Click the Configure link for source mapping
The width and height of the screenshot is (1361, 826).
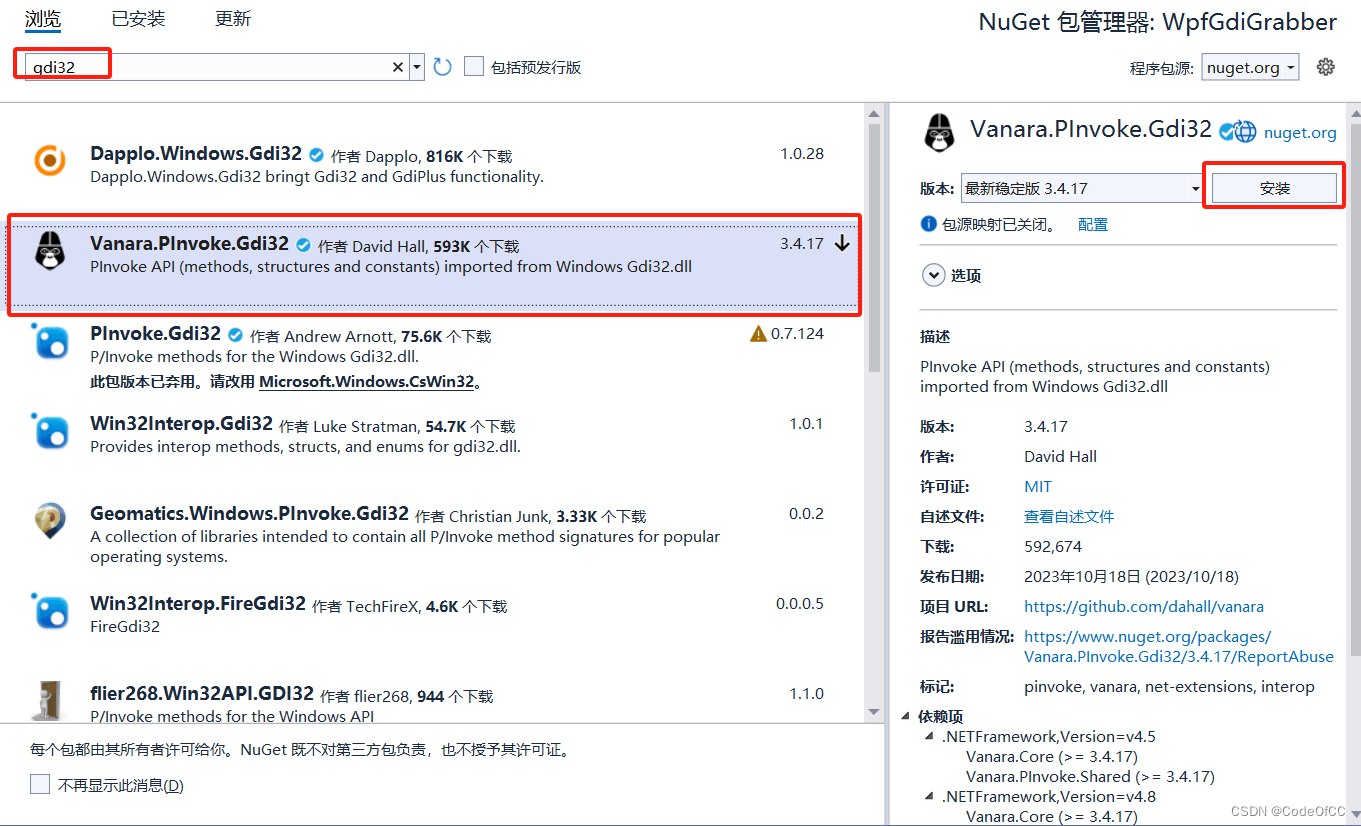pyautogui.click(x=1093, y=225)
